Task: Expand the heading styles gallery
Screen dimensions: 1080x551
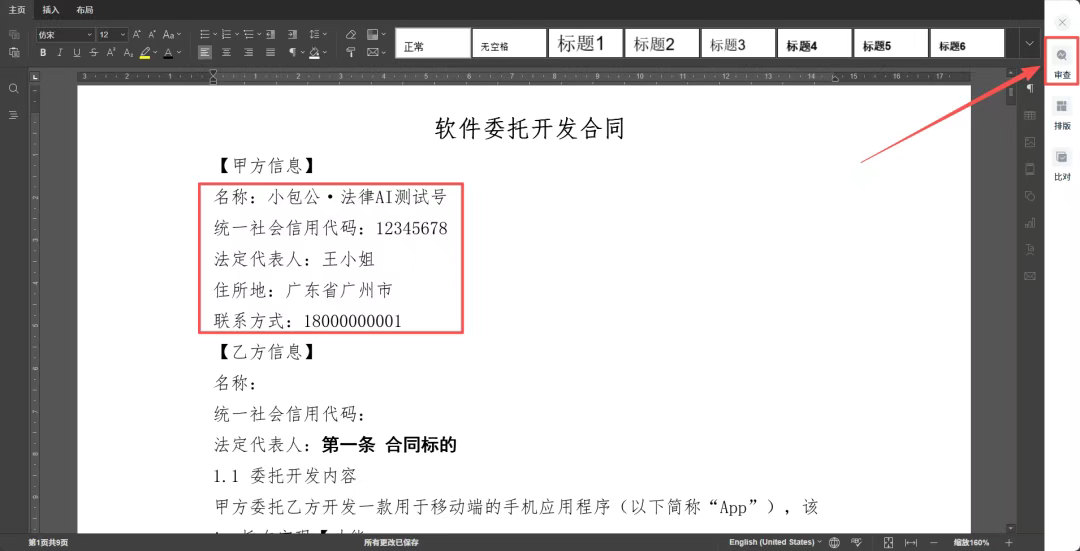Action: [1030, 43]
